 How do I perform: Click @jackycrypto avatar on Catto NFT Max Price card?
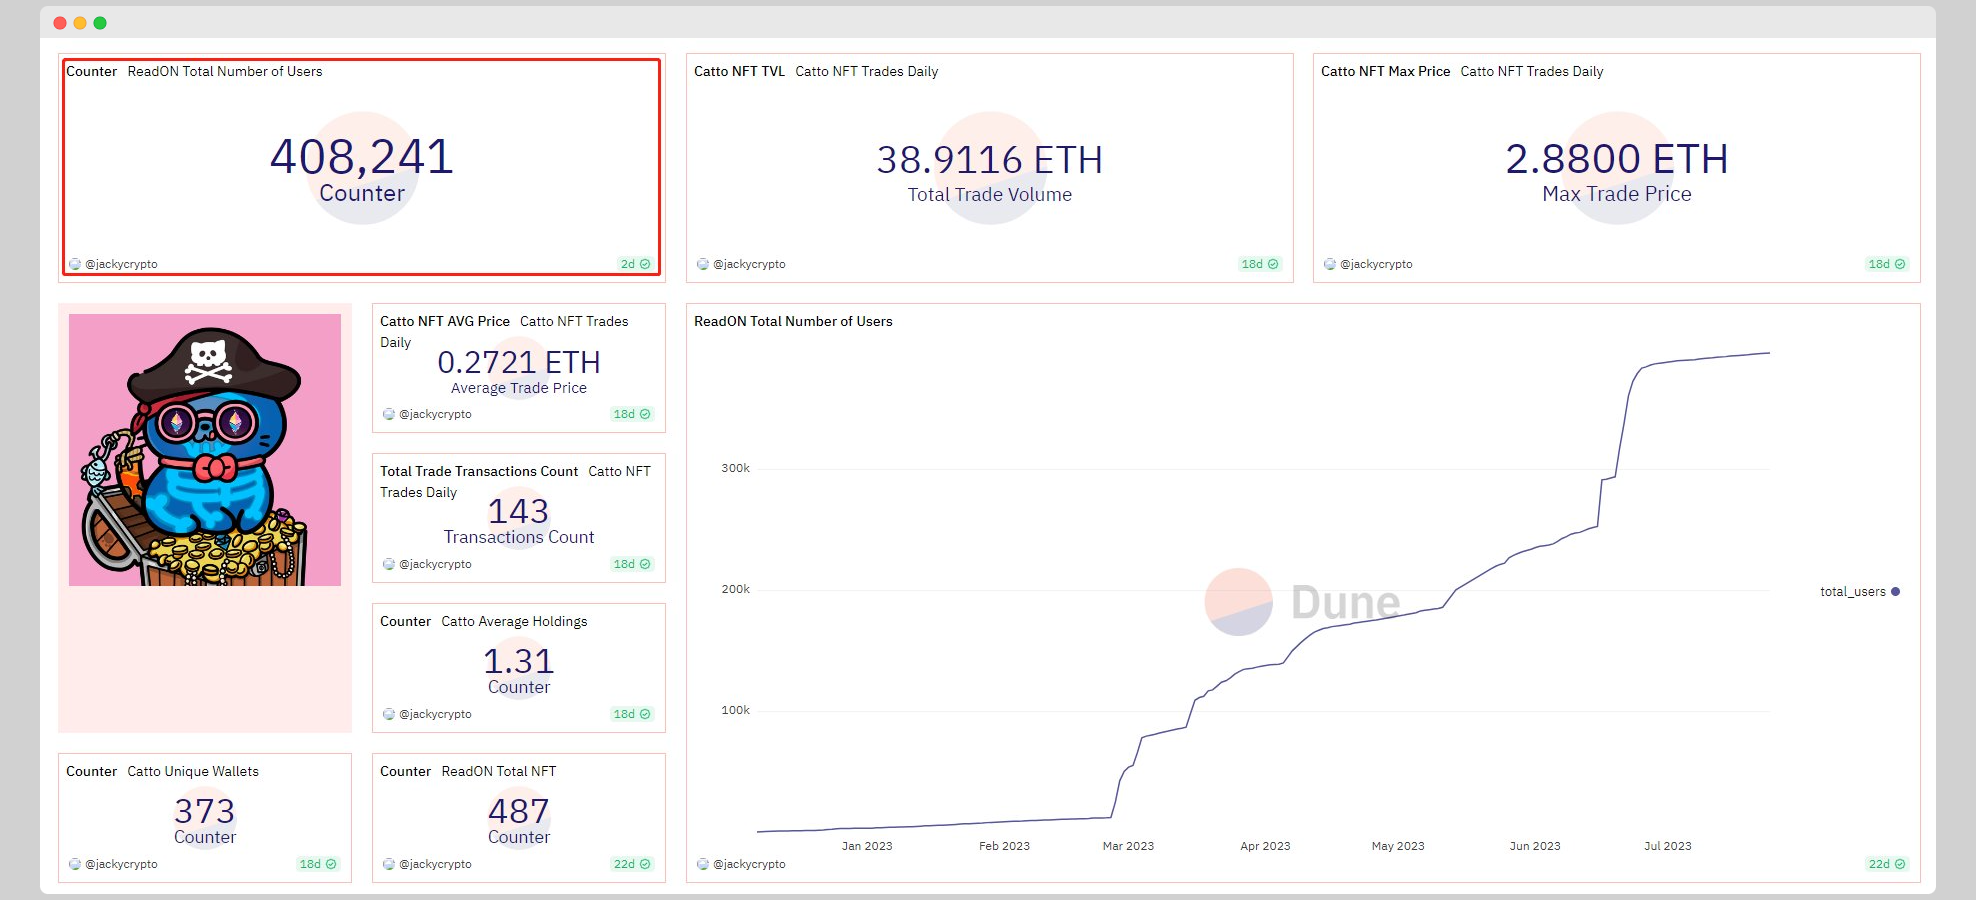[1330, 264]
